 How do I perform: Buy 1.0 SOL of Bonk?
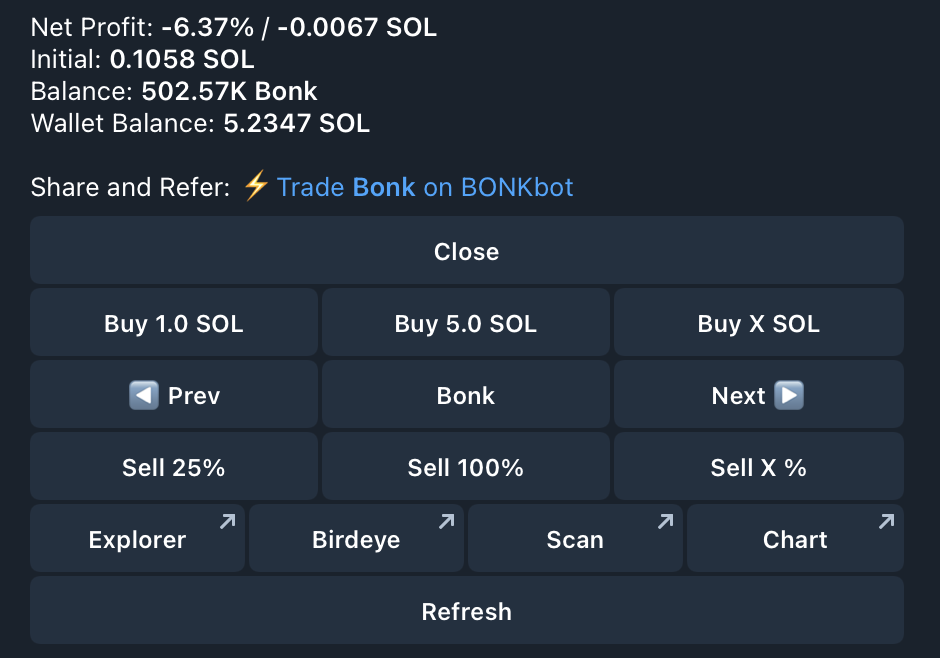pyautogui.click(x=173, y=324)
